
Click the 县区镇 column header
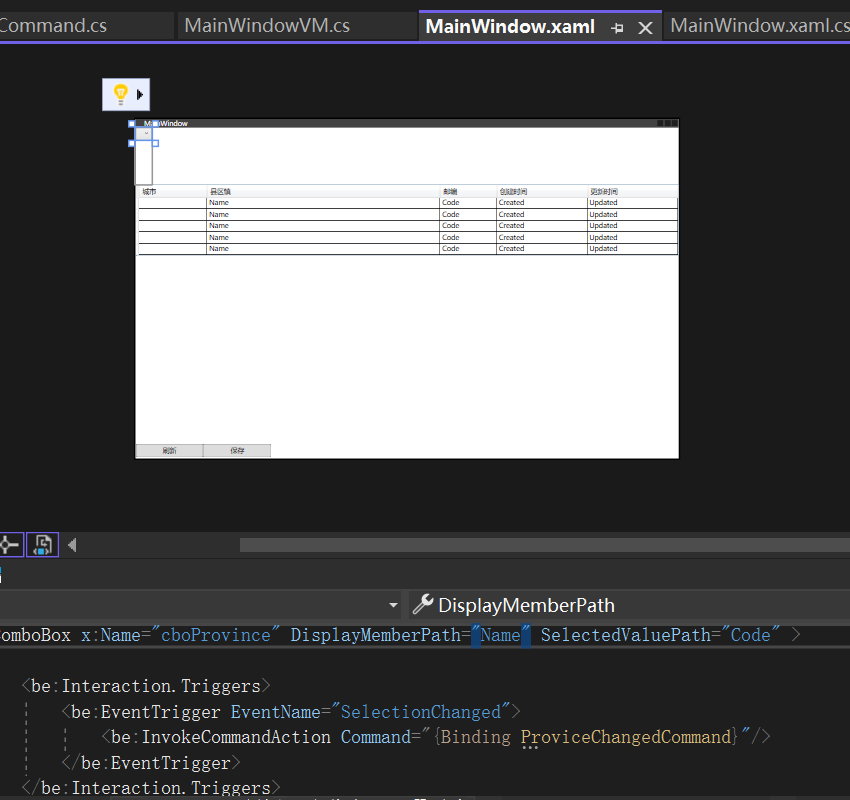220,191
